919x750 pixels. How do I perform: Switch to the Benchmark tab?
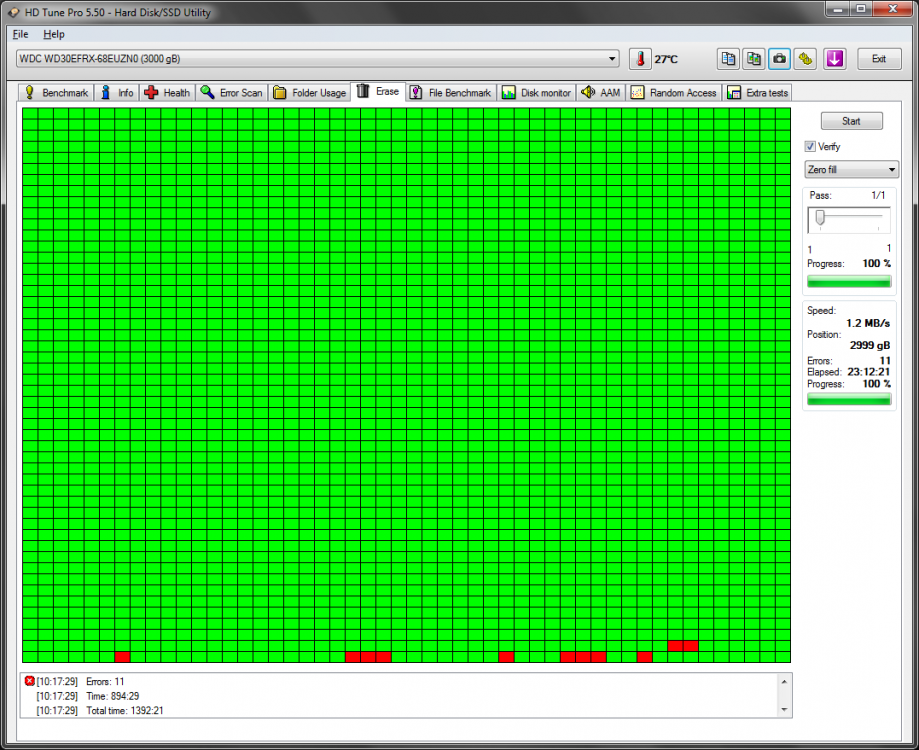[x=56, y=93]
